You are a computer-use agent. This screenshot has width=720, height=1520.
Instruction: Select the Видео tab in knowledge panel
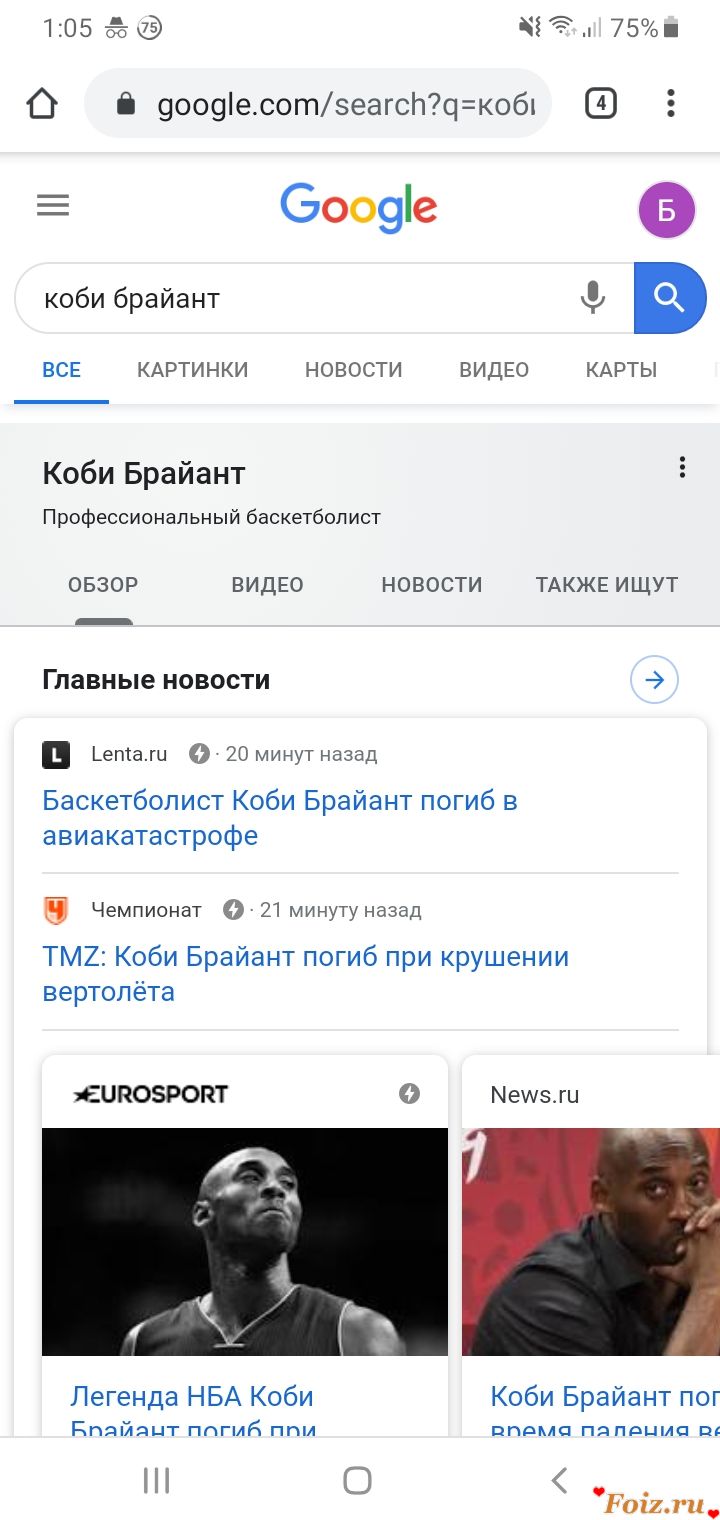267,585
